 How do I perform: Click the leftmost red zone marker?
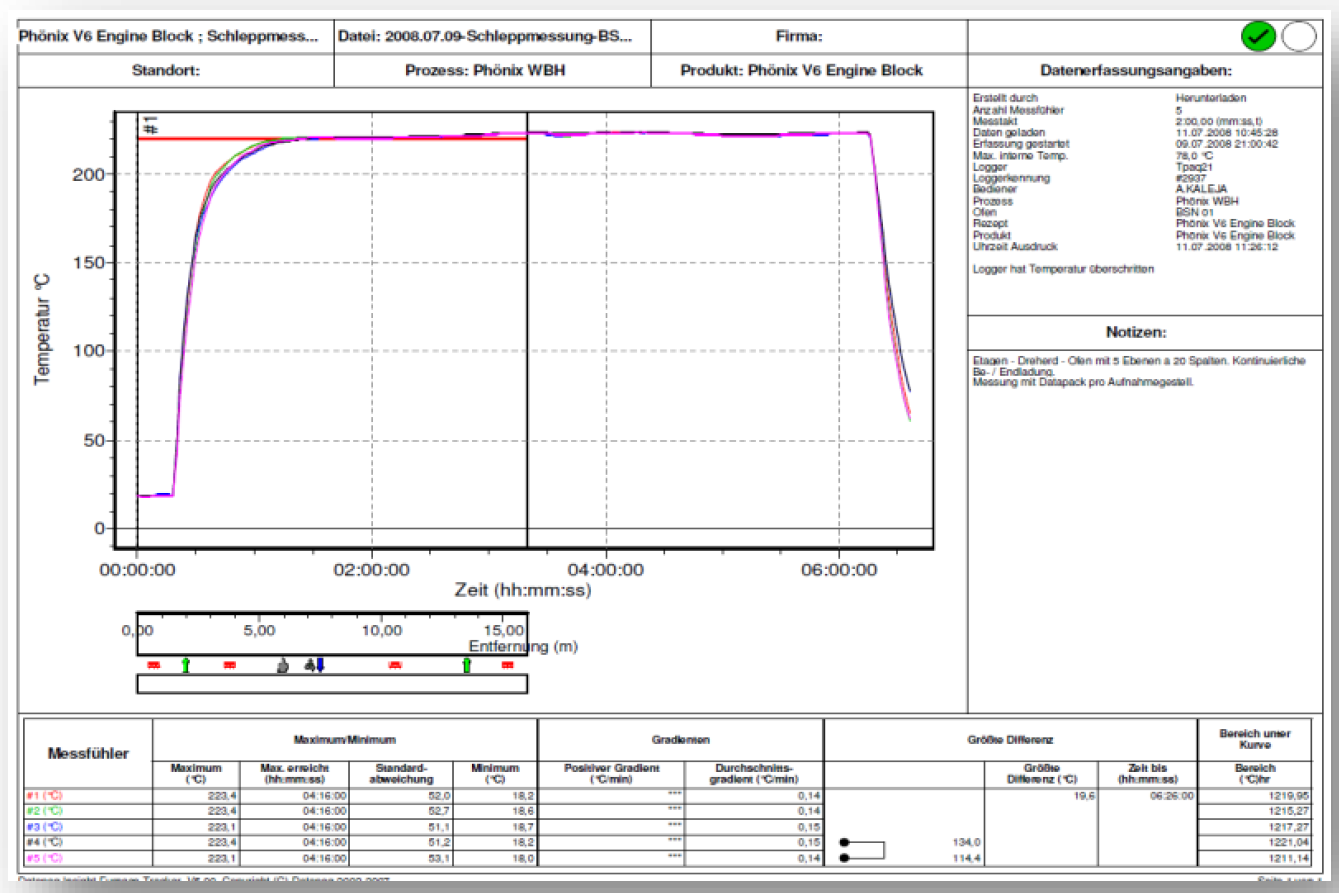click(x=154, y=665)
